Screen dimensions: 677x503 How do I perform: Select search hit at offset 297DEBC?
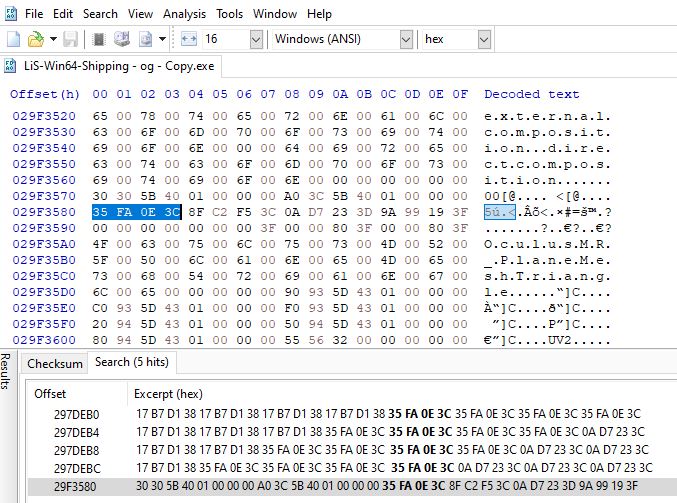point(351,468)
